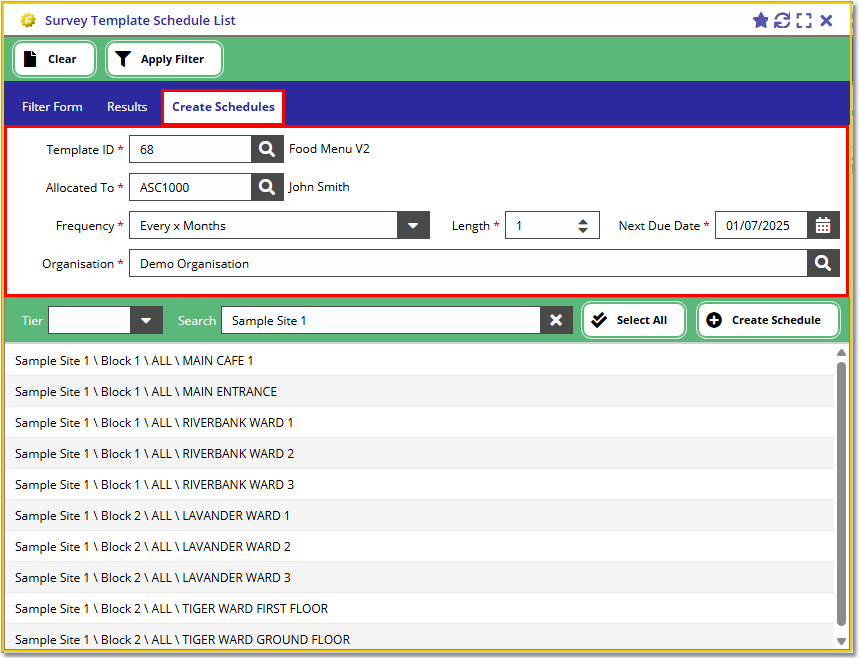Click the Tier combo box field
860x660 pixels.
[x=89, y=320]
